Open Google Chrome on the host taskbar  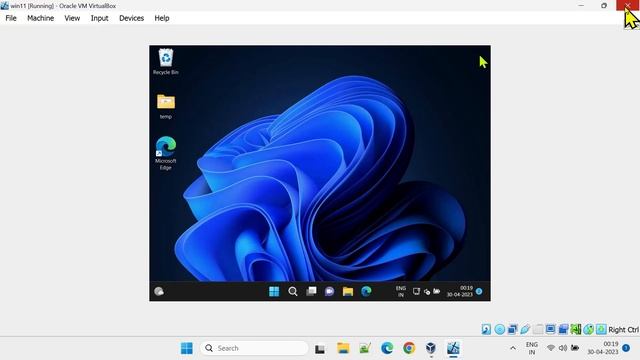[409, 348]
